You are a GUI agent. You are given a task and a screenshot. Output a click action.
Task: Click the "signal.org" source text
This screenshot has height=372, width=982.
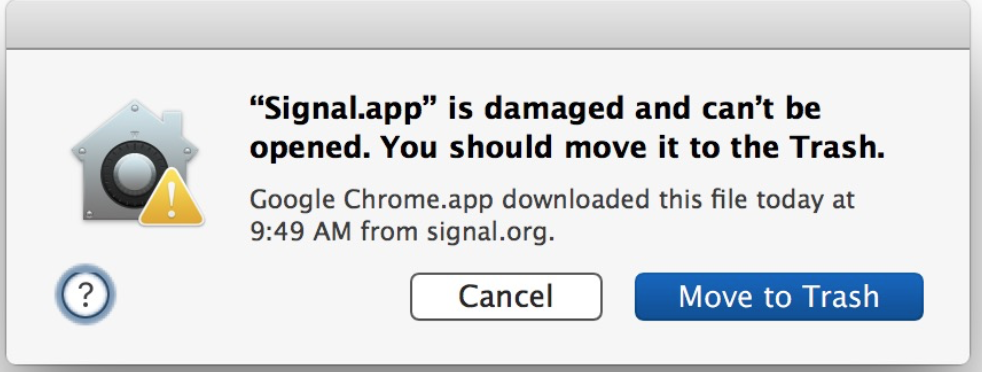pos(490,233)
